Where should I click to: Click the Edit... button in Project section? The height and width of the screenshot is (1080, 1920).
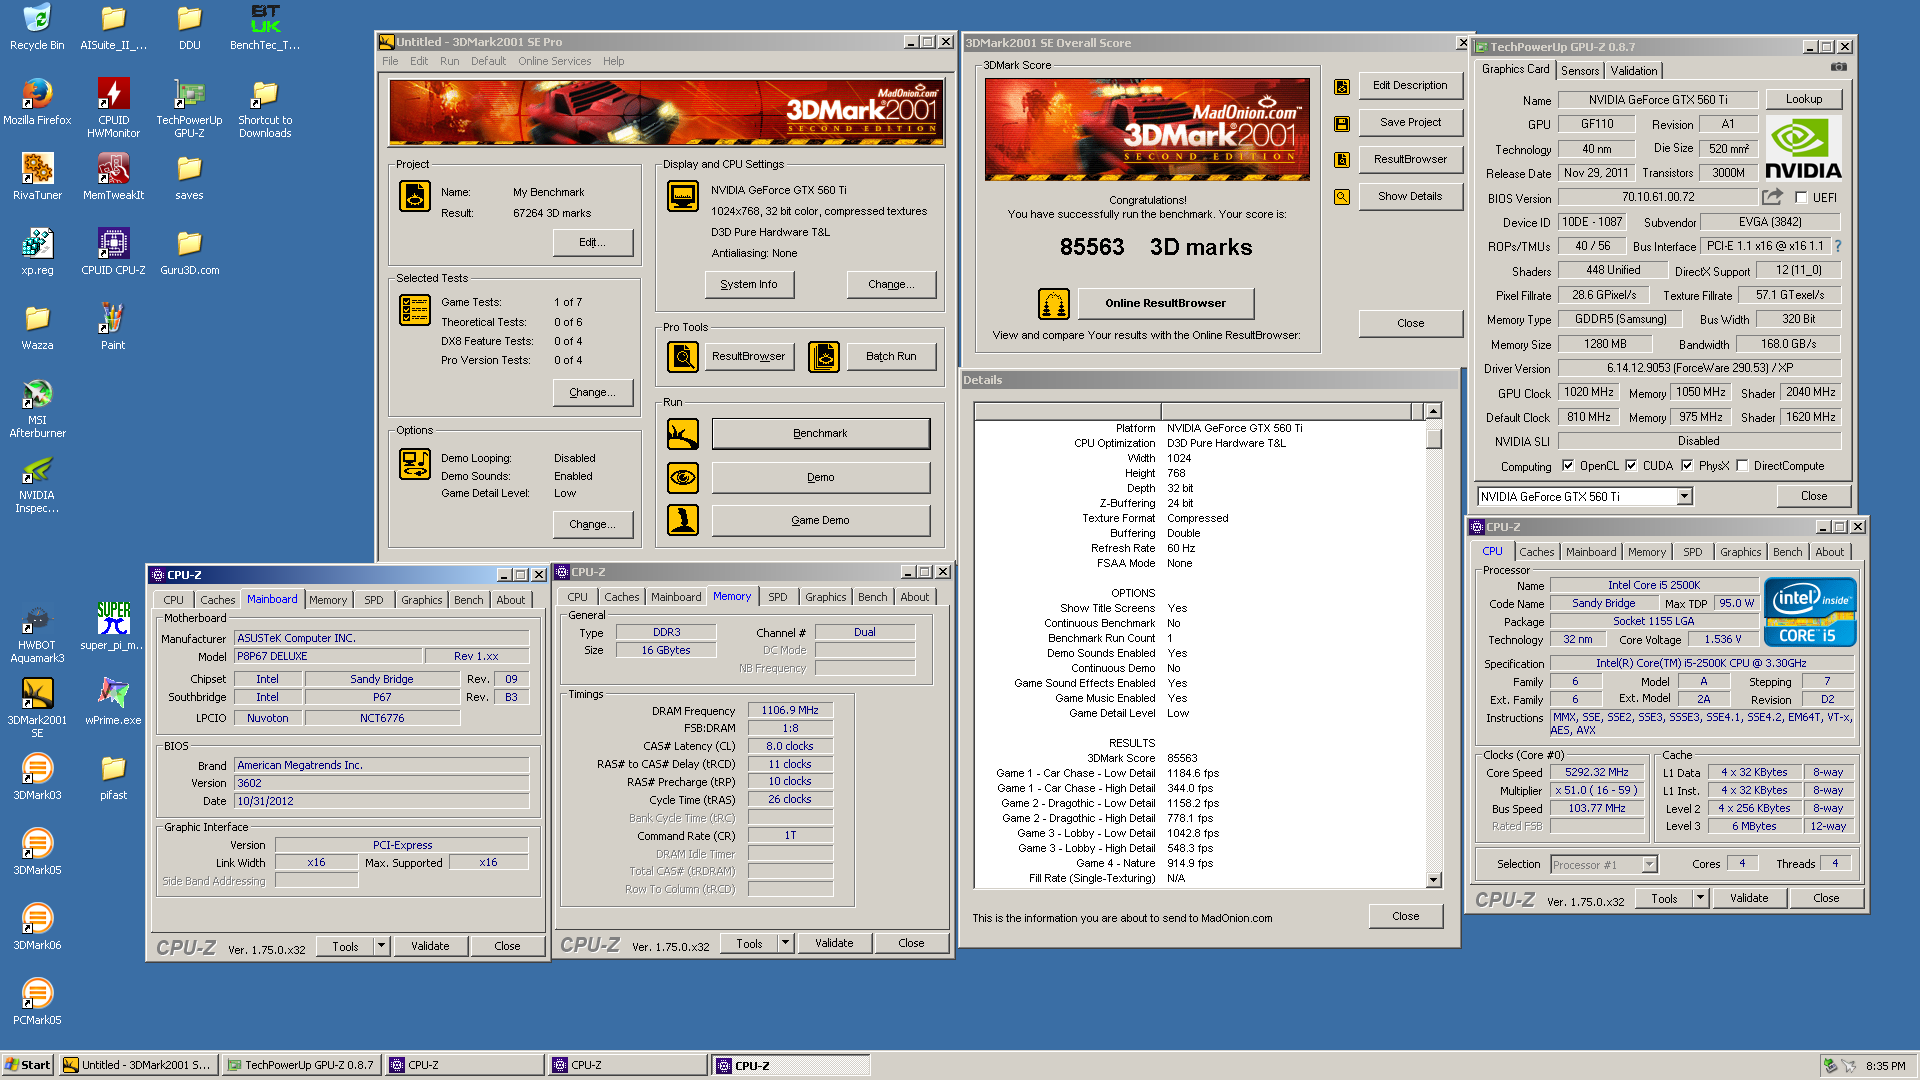point(593,242)
